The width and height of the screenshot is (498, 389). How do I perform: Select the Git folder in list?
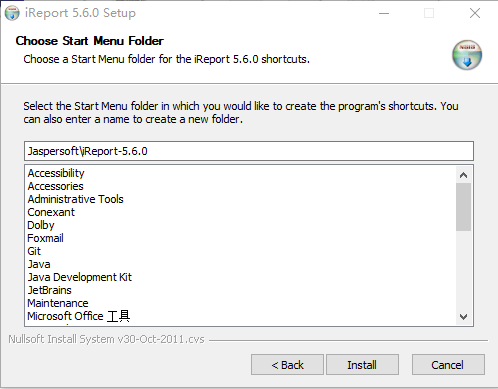[34, 251]
